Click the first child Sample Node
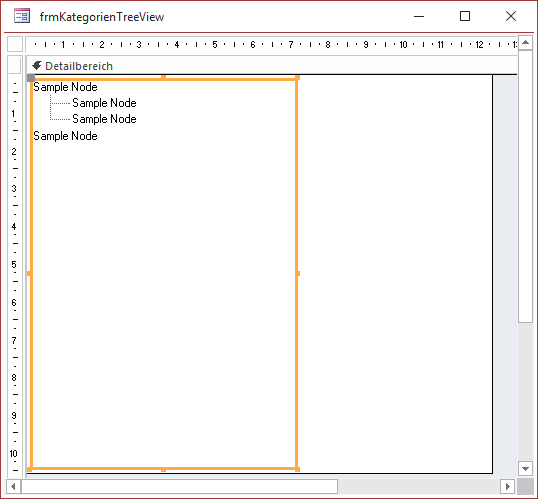538x499 pixels. [104, 103]
